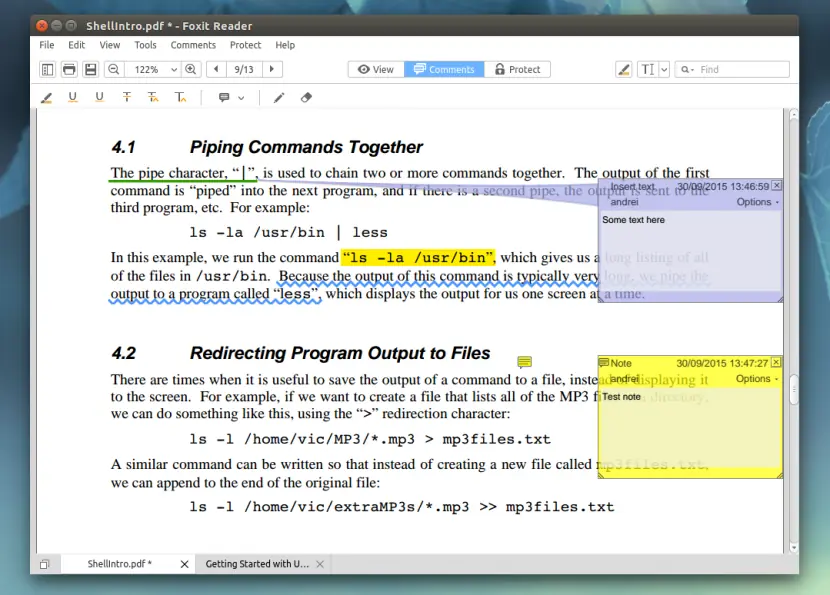This screenshot has width=830, height=595.
Task: Close the Insert text comment popup
Action: pyautogui.click(x=777, y=185)
